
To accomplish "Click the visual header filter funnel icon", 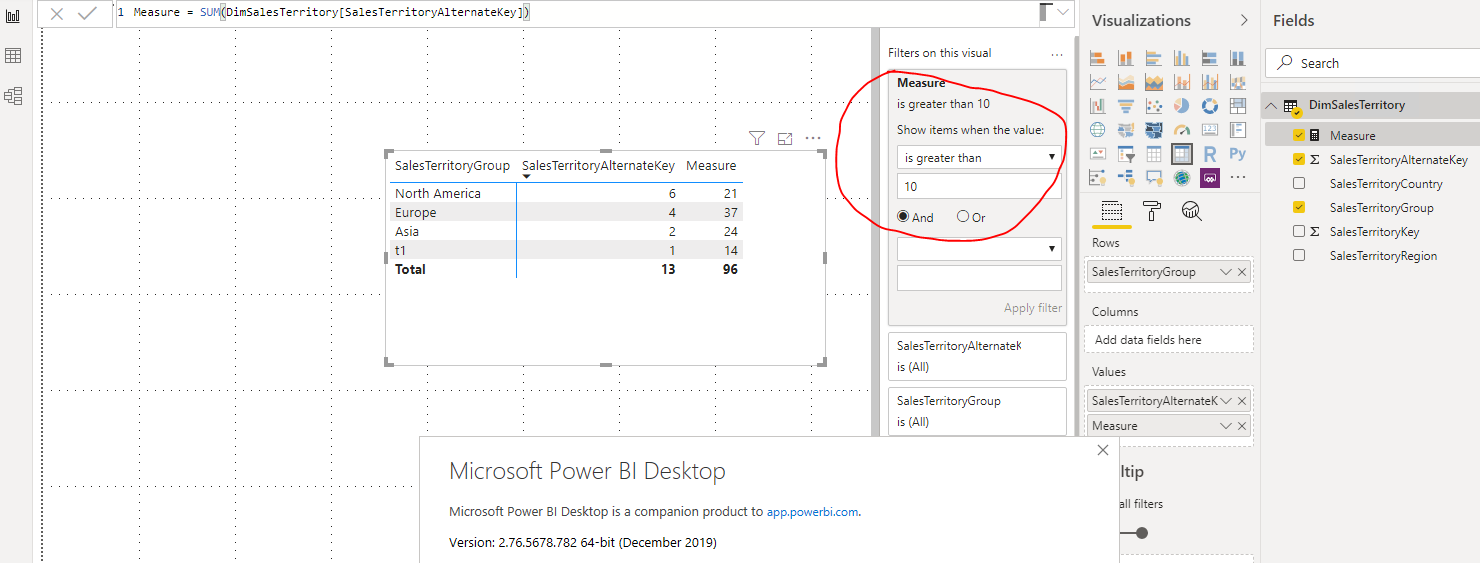I will [x=757, y=138].
